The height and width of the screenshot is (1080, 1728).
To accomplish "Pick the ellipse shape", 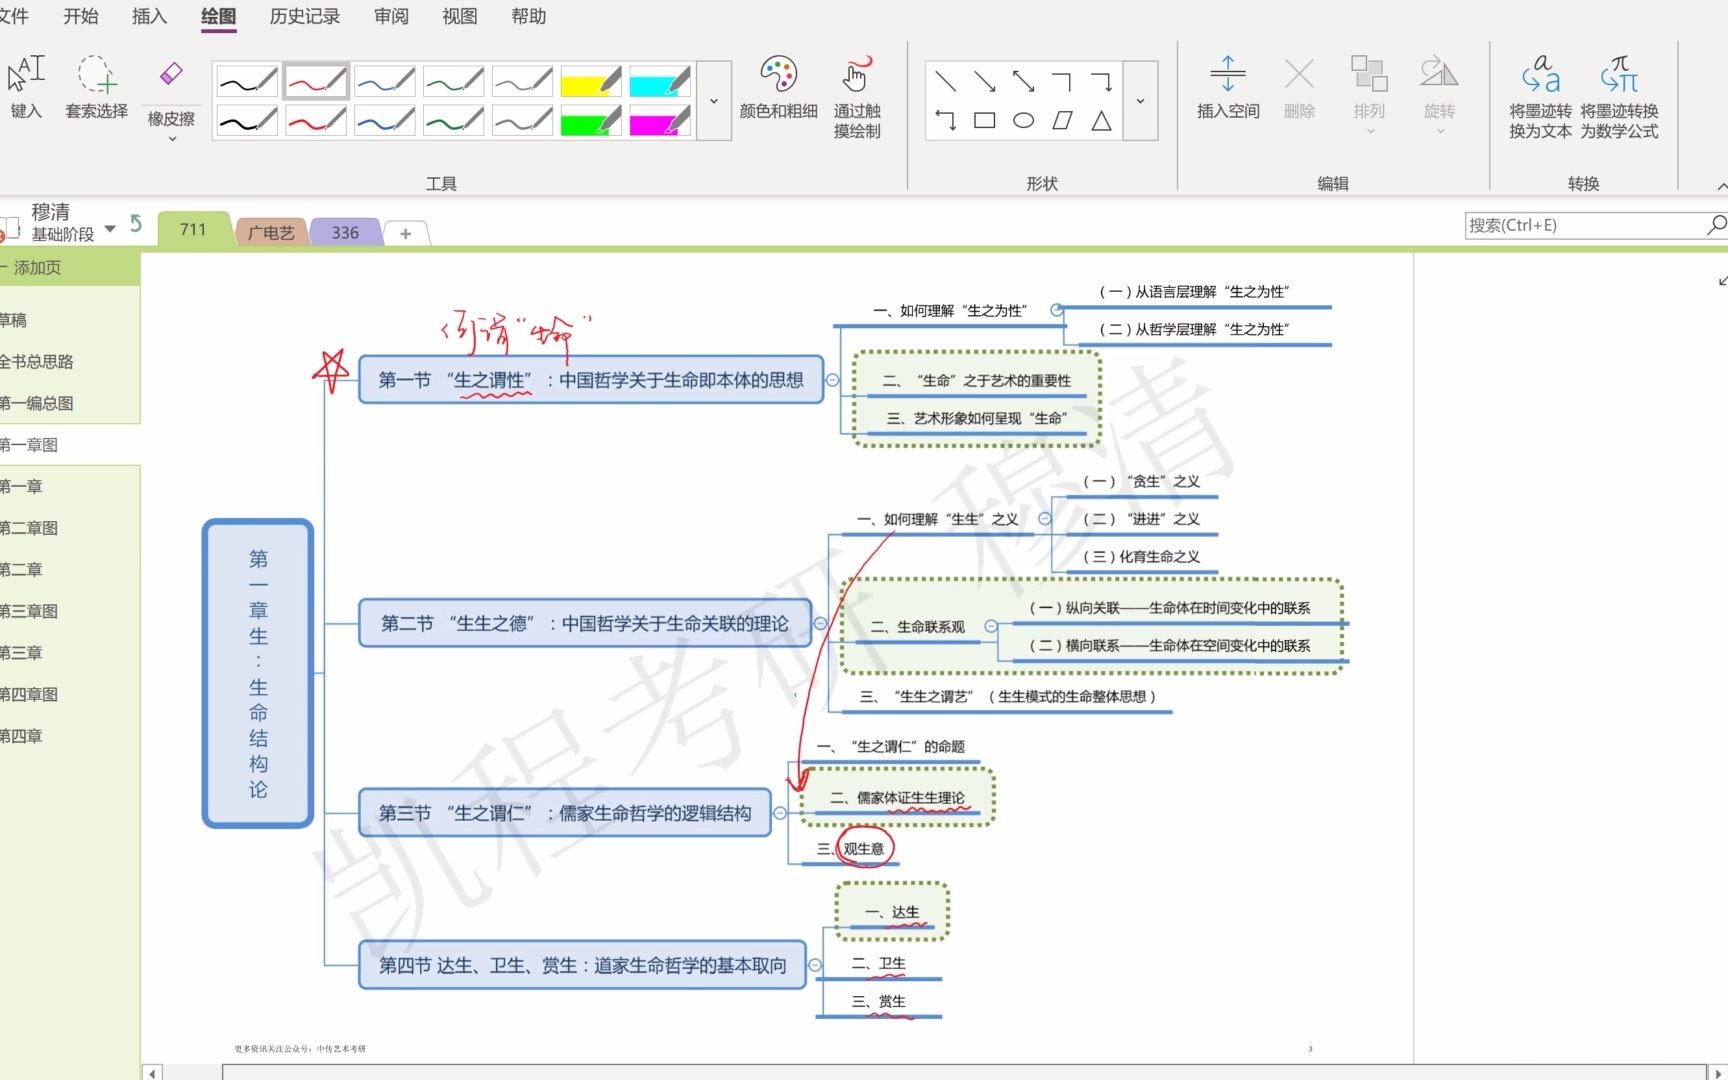I will coord(1023,121).
